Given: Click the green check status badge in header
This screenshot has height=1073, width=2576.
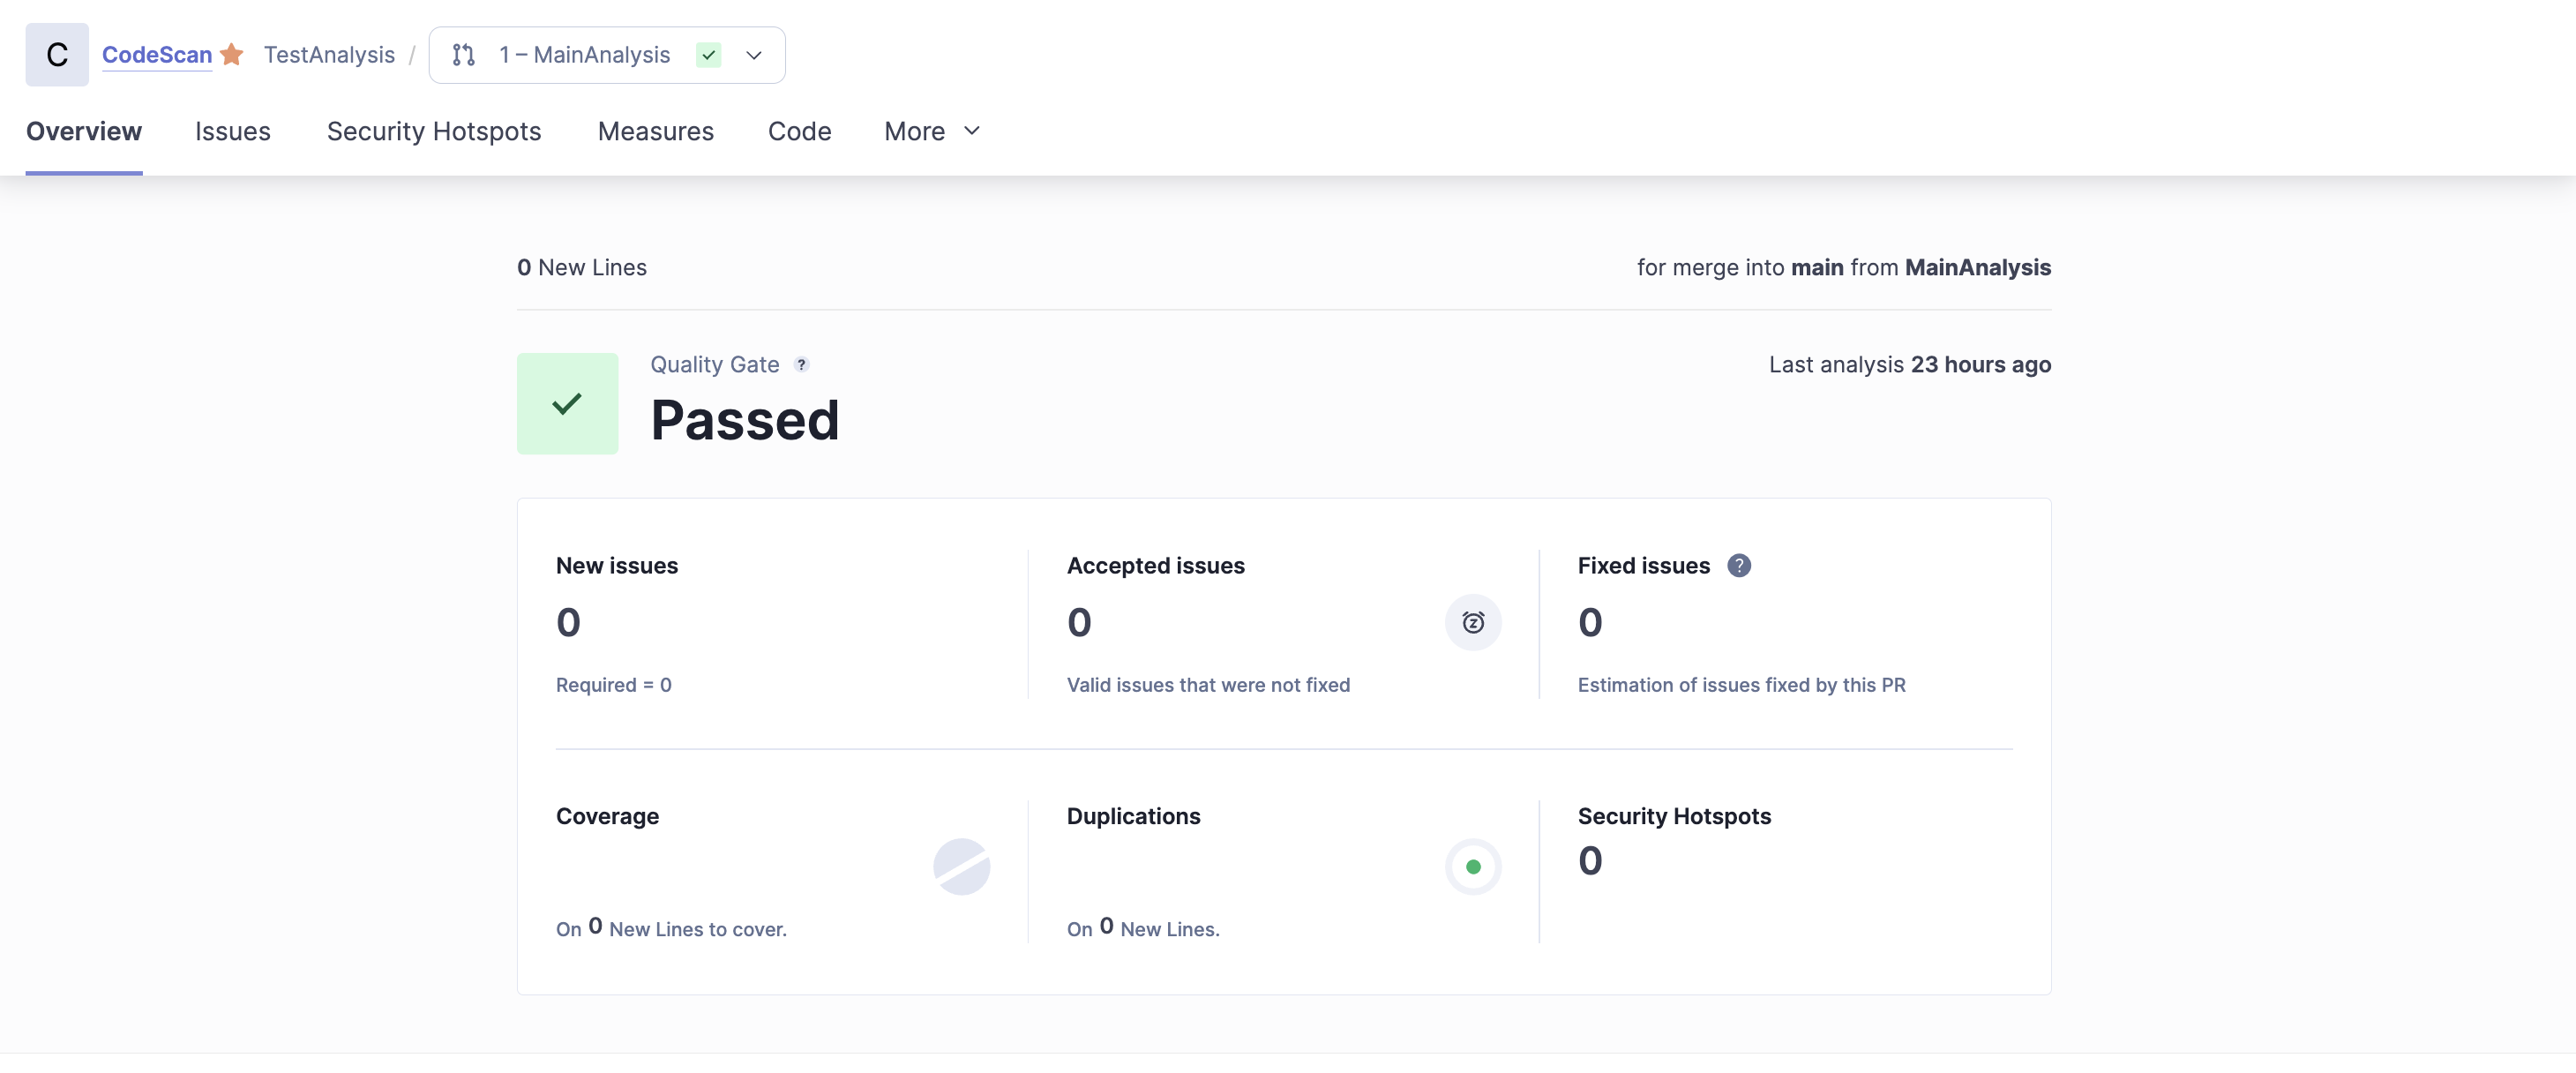Looking at the screenshot, I should coord(708,55).
